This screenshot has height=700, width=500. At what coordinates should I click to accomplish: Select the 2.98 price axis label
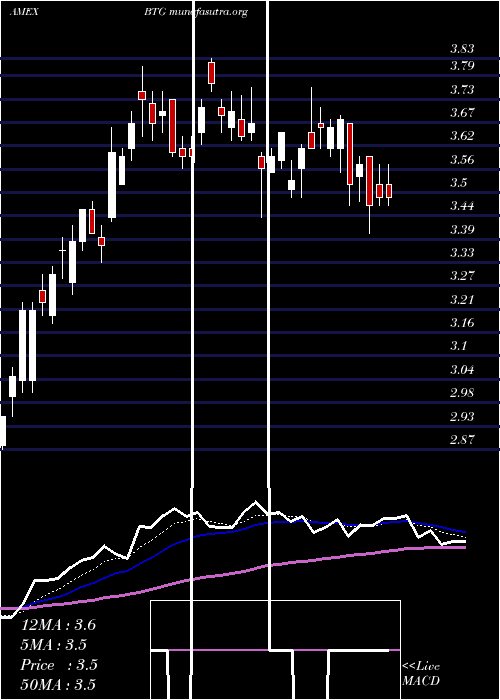(x=462, y=392)
